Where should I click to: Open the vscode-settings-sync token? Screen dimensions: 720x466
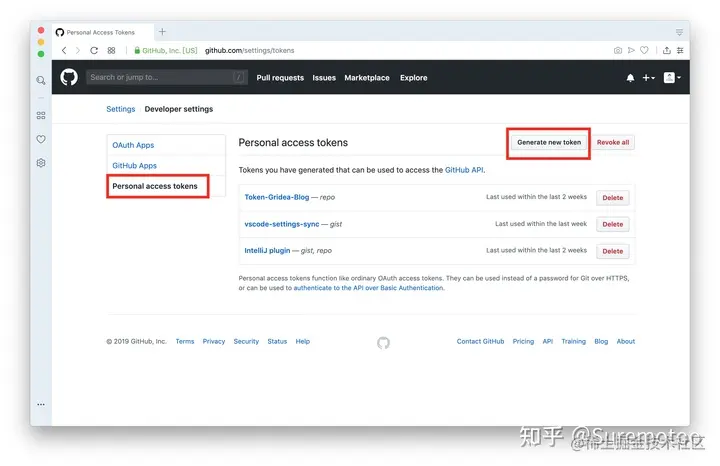coord(281,224)
